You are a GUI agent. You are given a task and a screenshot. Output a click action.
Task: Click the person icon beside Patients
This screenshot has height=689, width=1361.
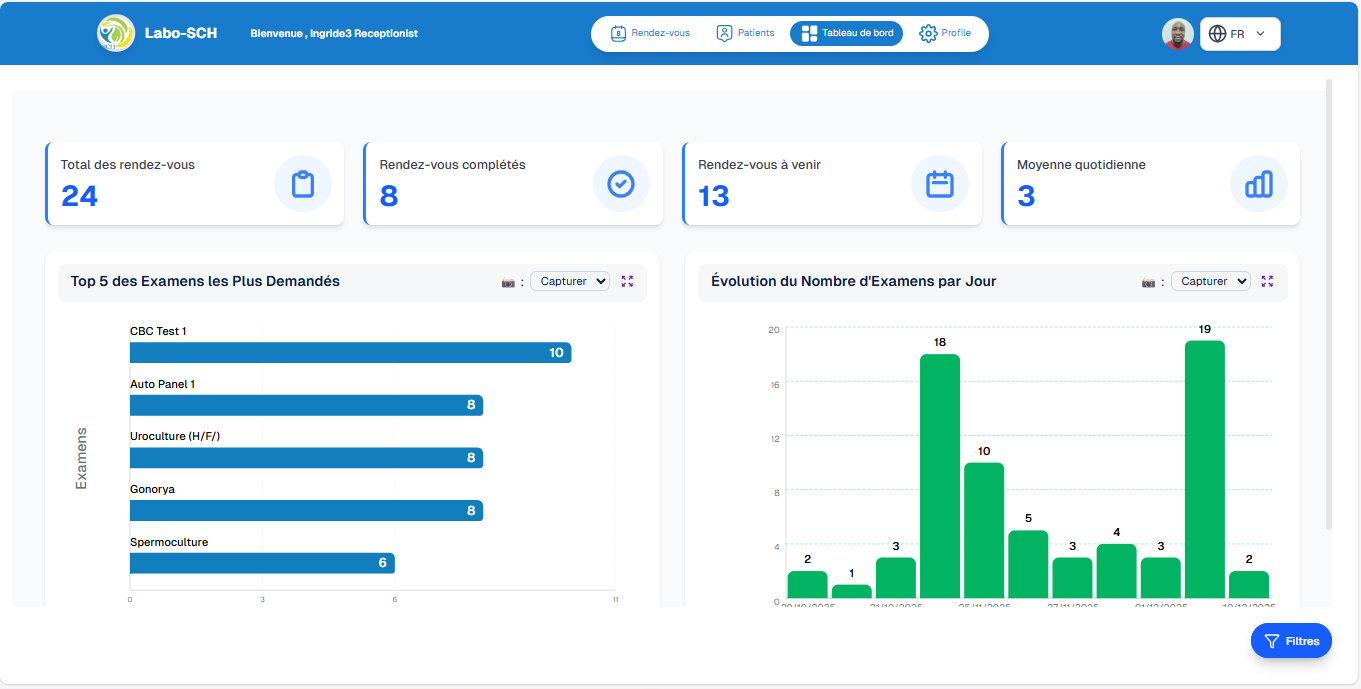[x=722, y=32]
